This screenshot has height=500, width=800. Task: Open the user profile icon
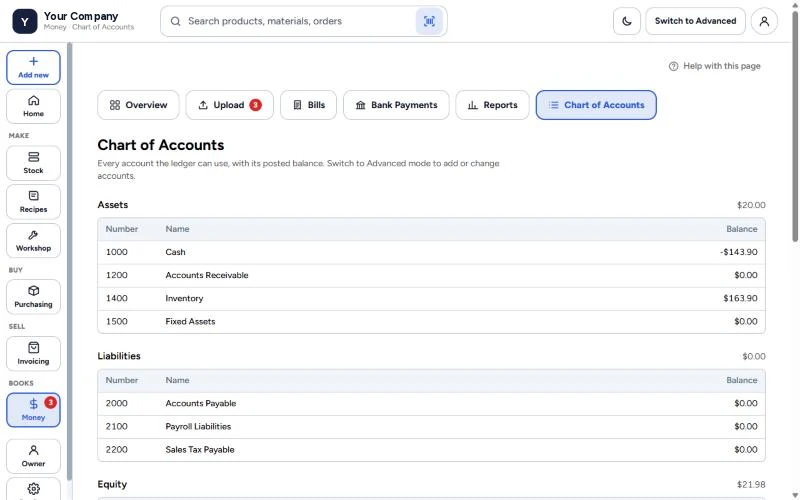[x=764, y=21]
